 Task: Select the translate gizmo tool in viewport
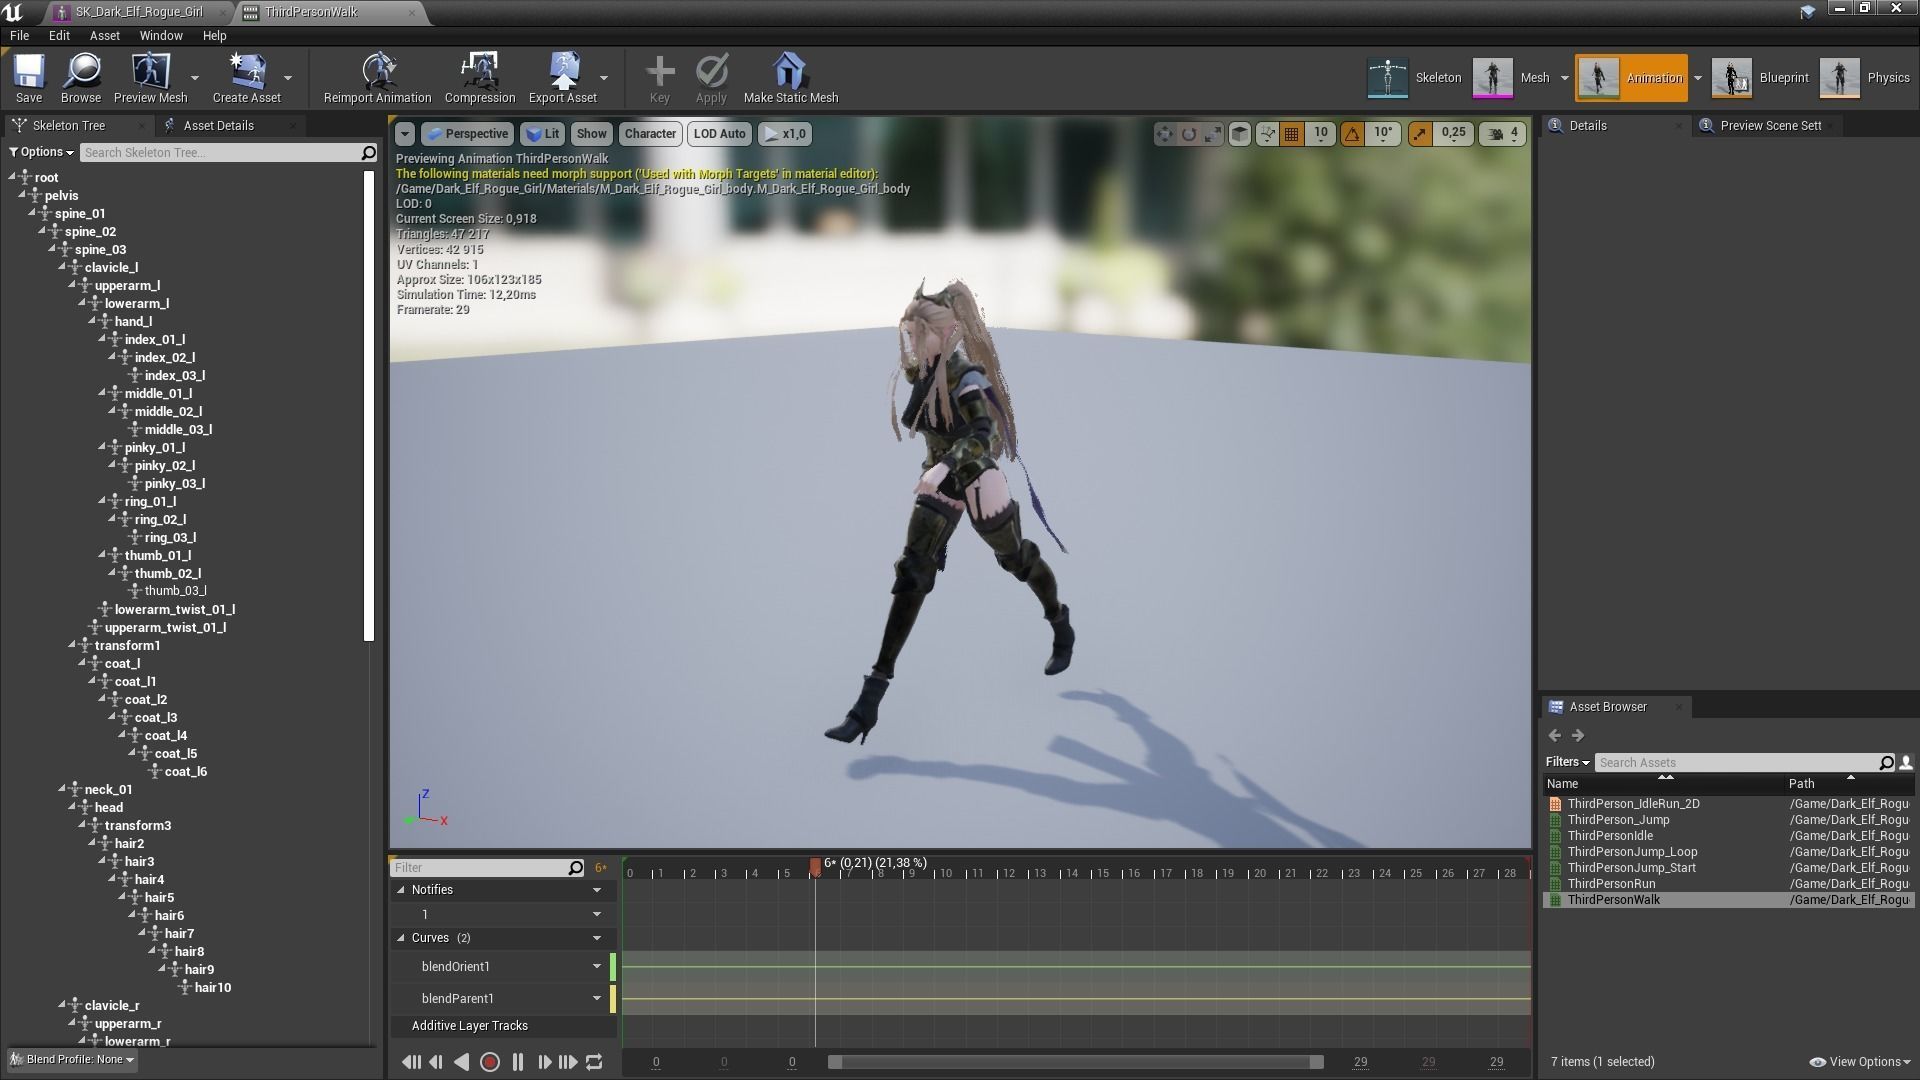pyautogui.click(x=1165, y=134)
